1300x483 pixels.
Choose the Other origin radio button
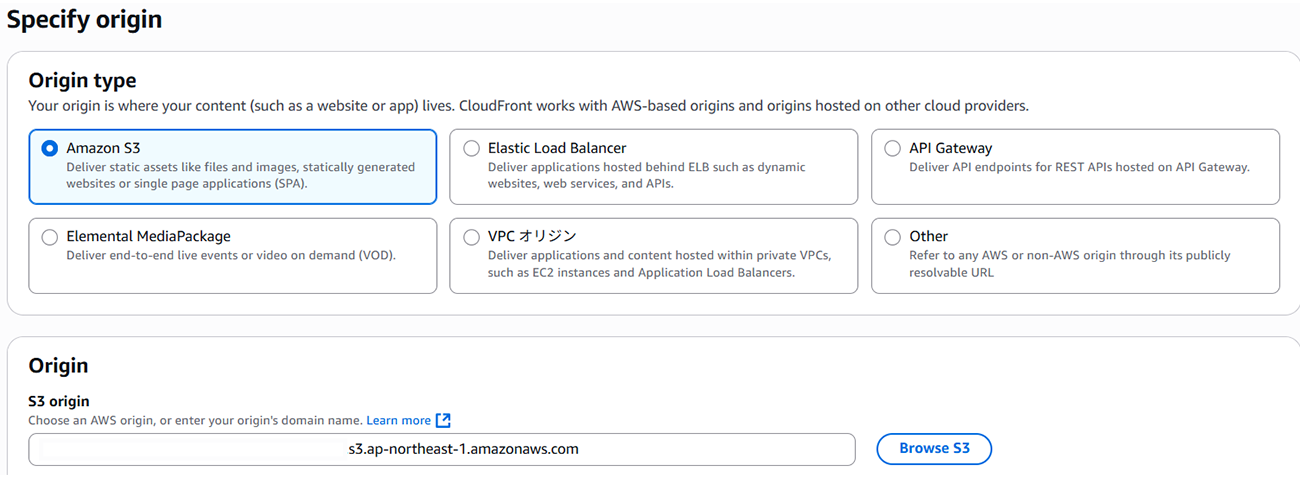892,237
